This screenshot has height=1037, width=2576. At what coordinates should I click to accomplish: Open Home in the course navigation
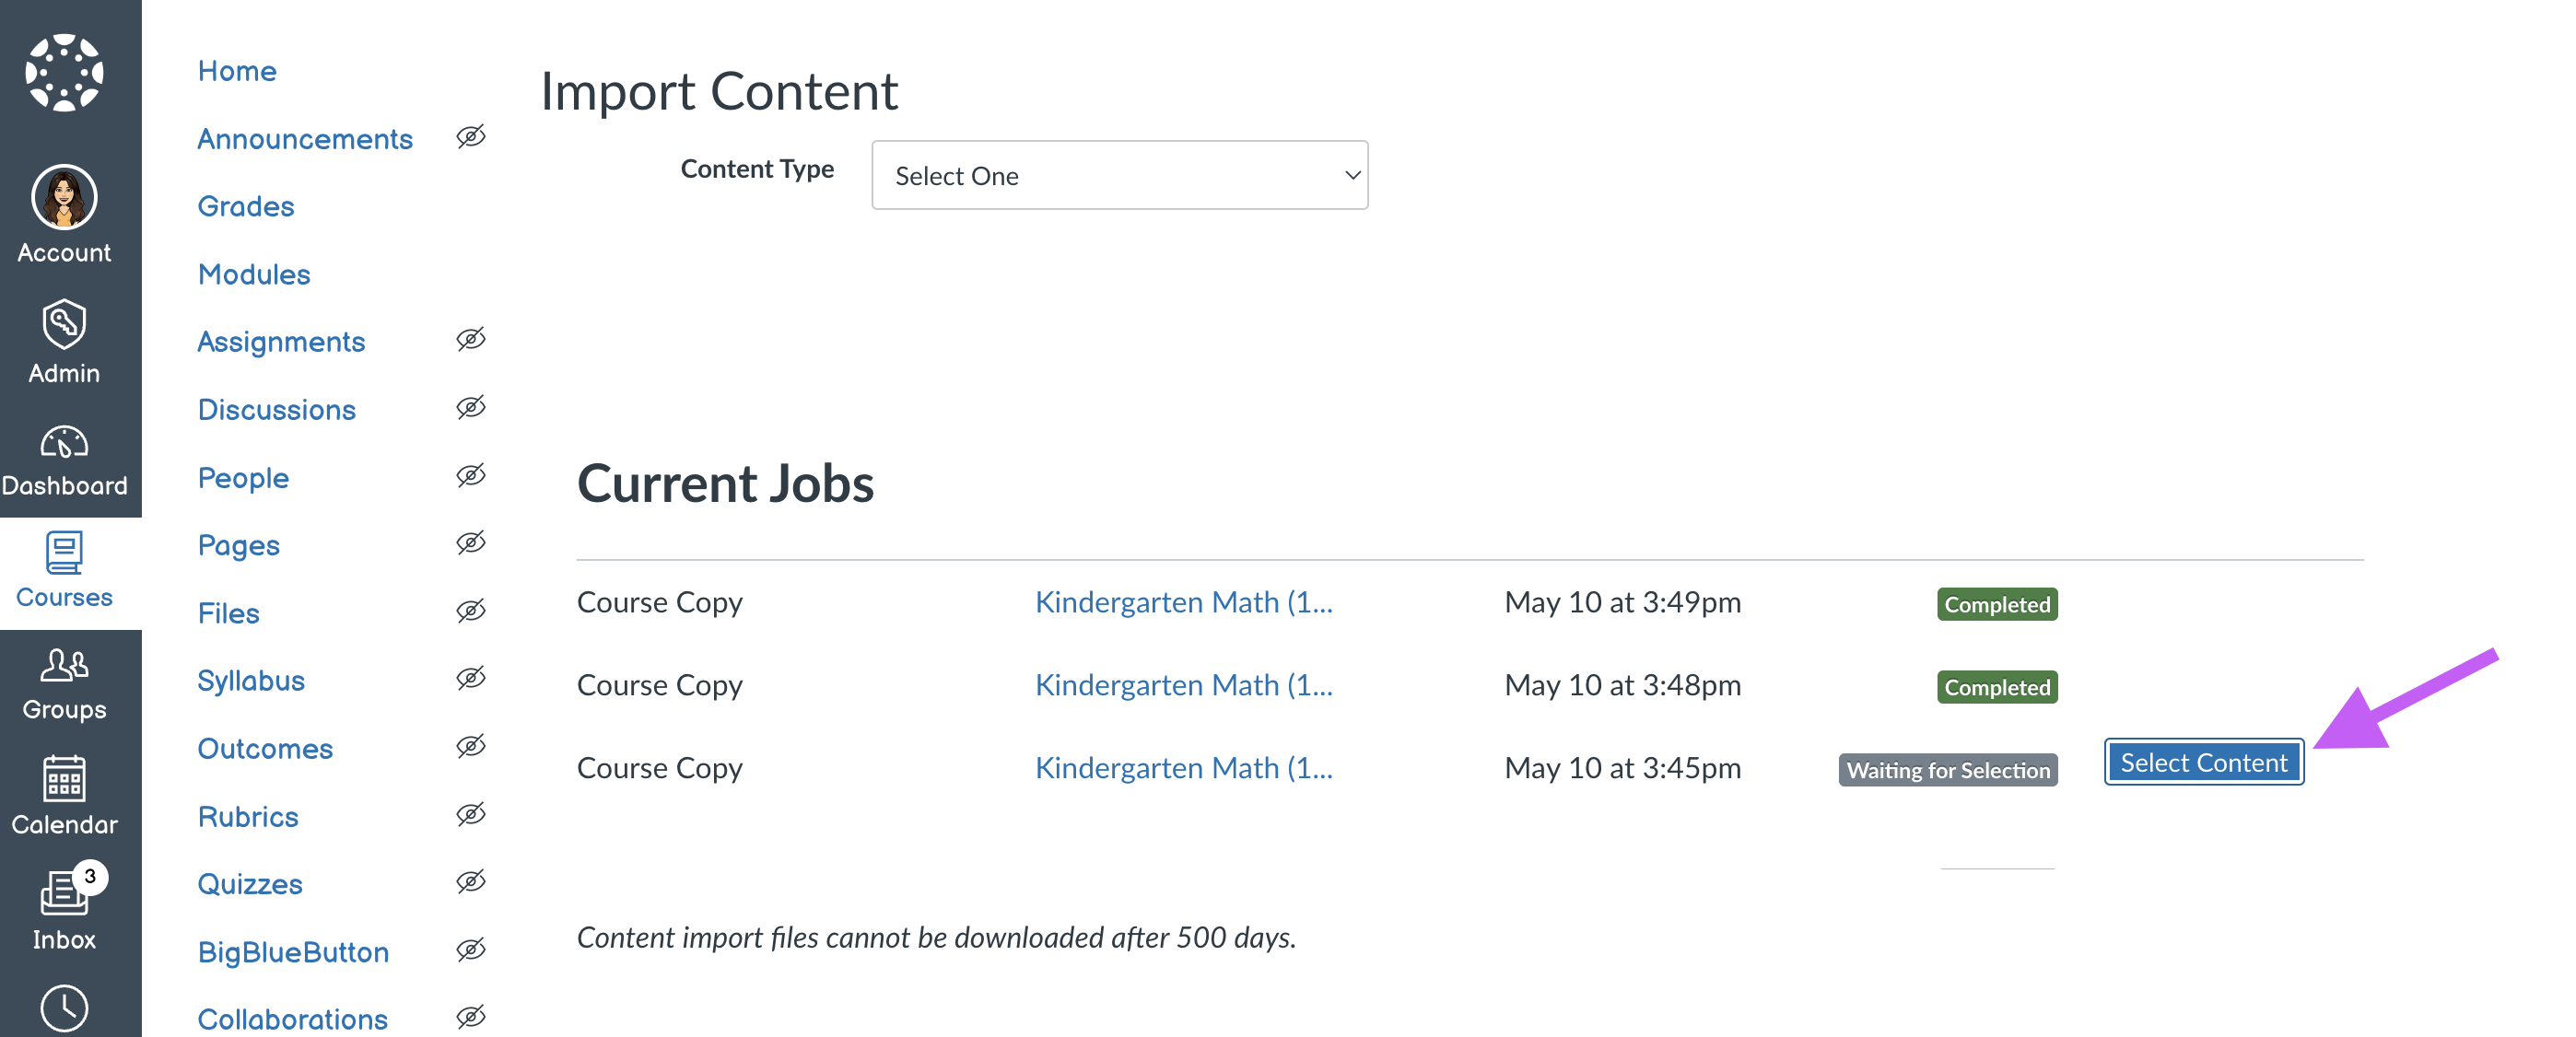coord(237,71)
